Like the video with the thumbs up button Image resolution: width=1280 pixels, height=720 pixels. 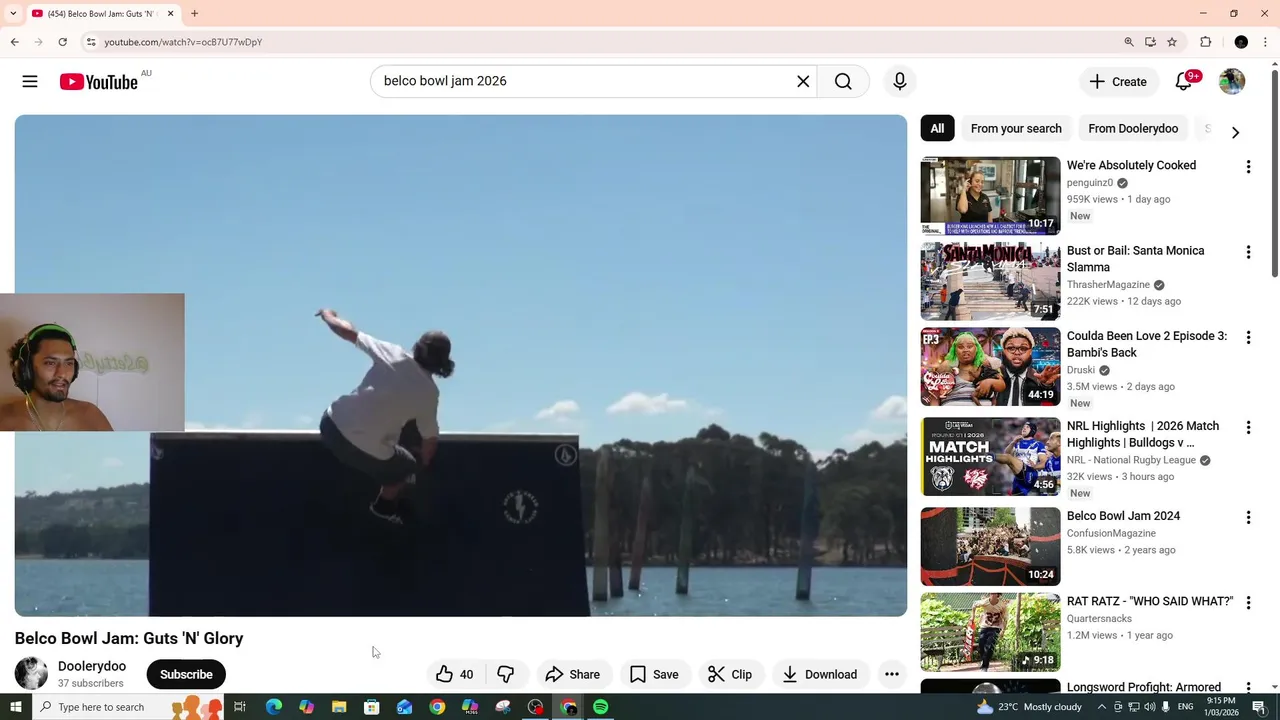455,674
